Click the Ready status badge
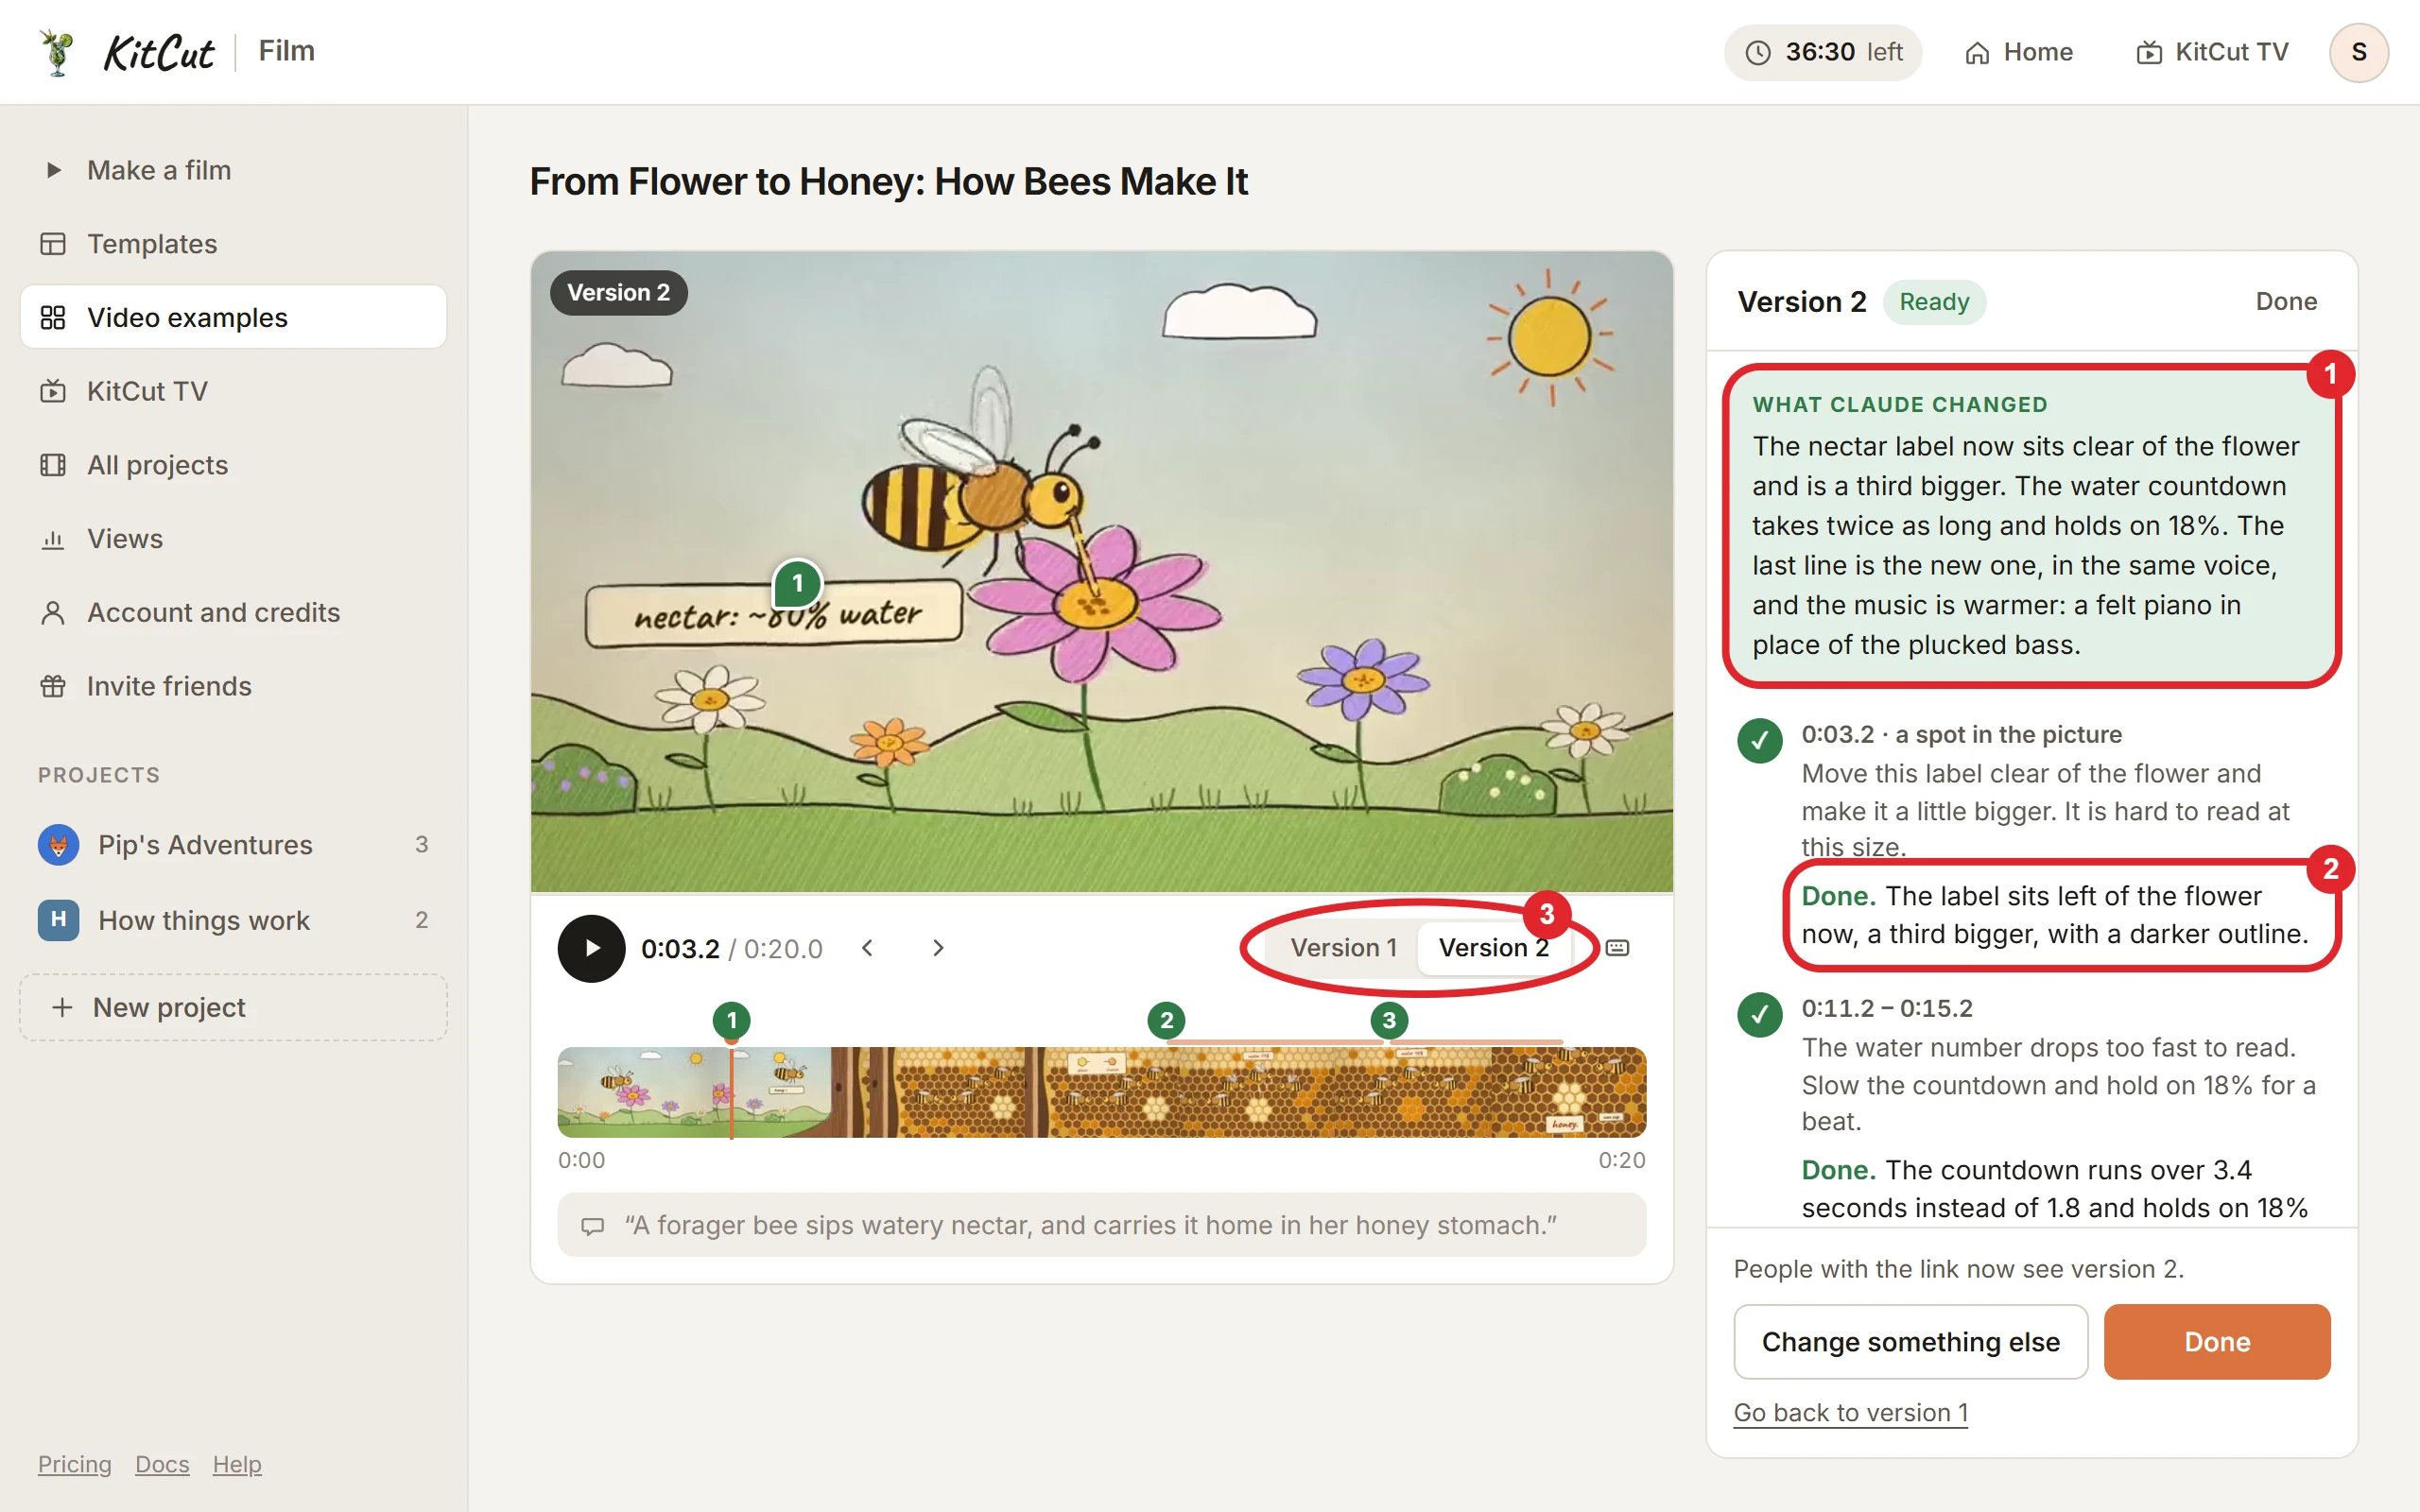 point(1933,302)
